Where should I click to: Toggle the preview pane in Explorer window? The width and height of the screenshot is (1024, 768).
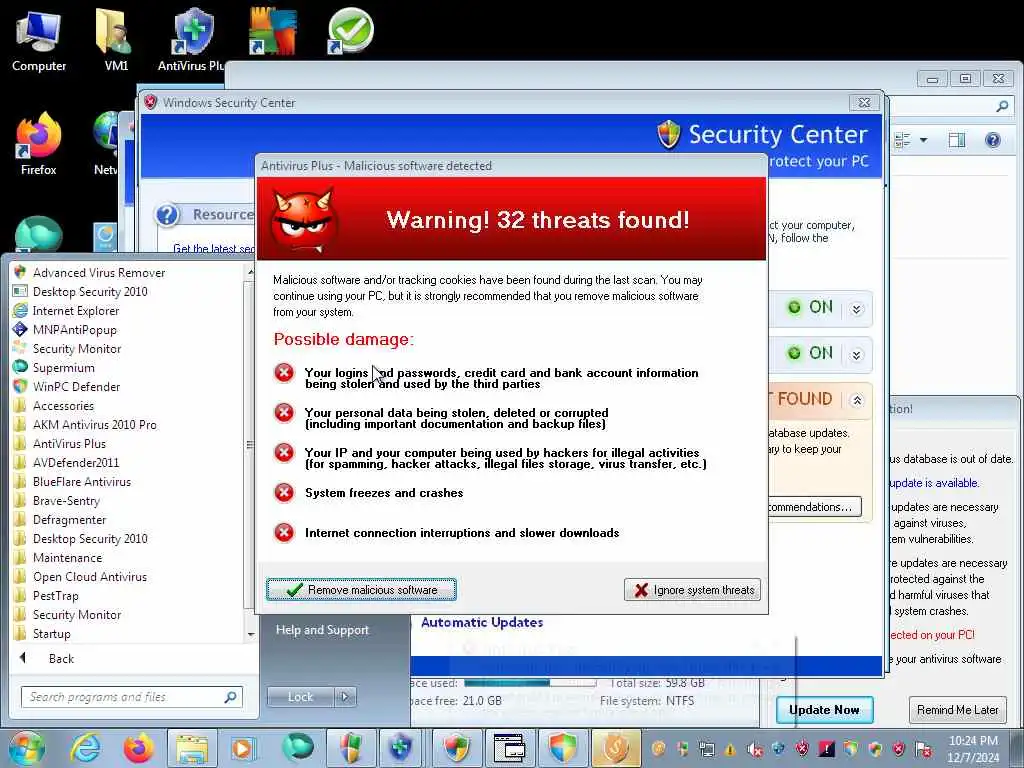[x=957, y=140]
